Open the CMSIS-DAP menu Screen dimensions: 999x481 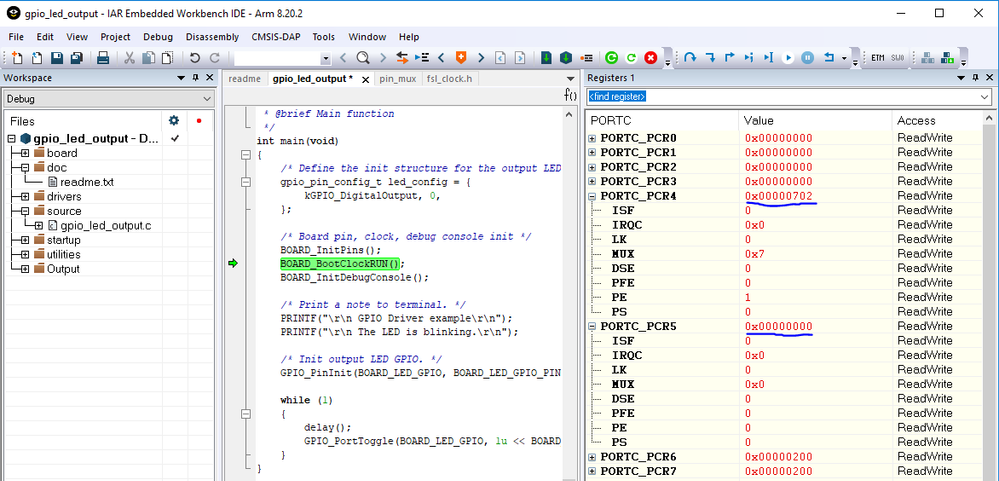coord(275,37)
